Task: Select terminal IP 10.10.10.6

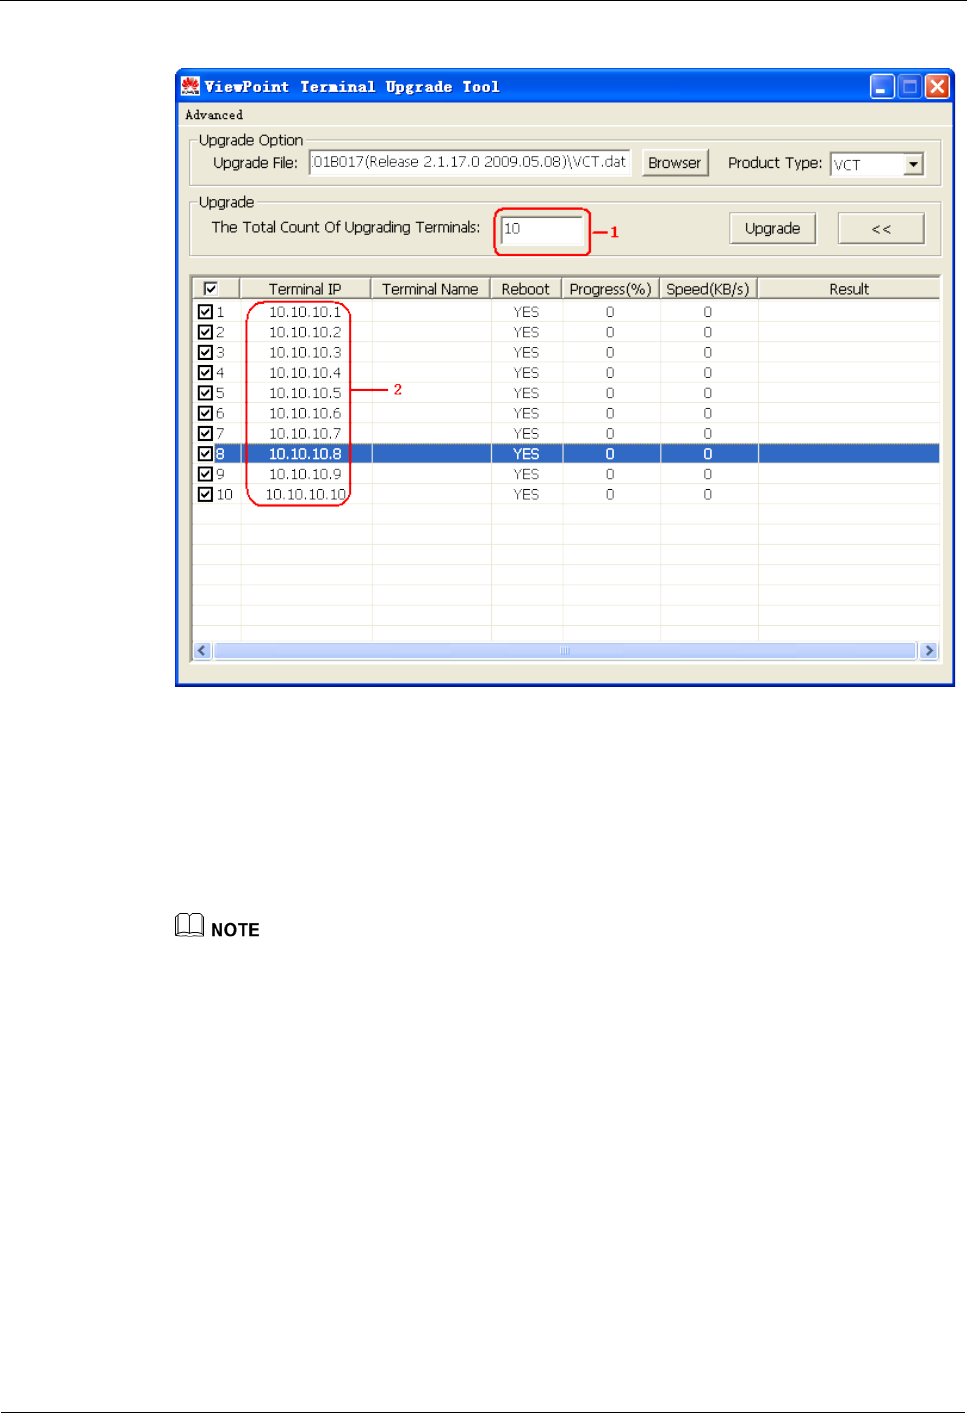Action: pos(305,413)
